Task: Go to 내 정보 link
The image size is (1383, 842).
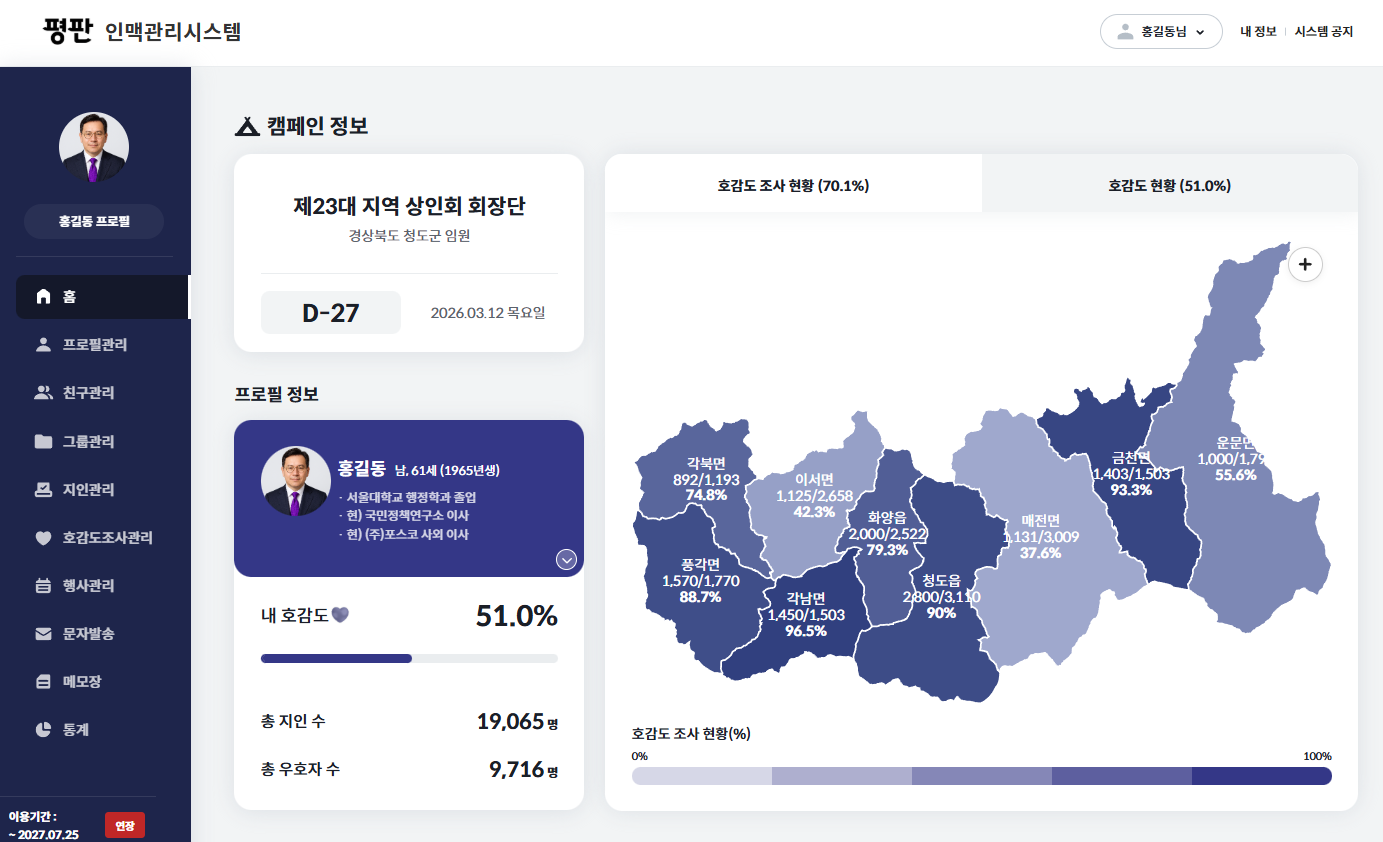Action: pos(1258,32)
